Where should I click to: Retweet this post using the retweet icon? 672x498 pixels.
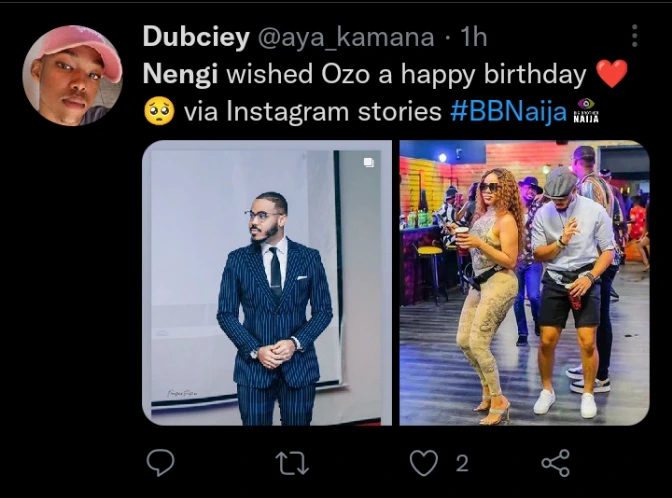pos(291,462)
